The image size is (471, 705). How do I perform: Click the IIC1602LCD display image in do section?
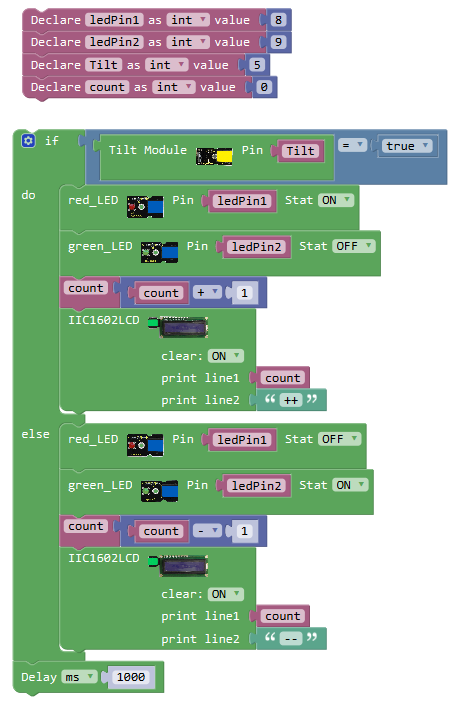(178, 327)
